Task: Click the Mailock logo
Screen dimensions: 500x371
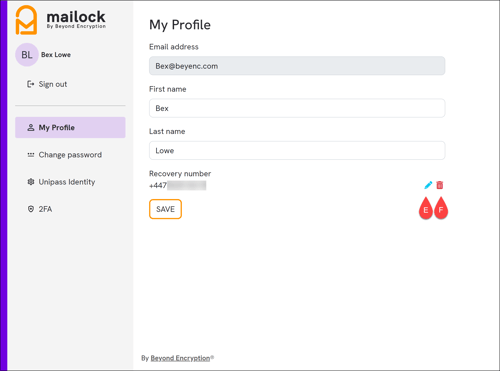Action: point(61,20)
